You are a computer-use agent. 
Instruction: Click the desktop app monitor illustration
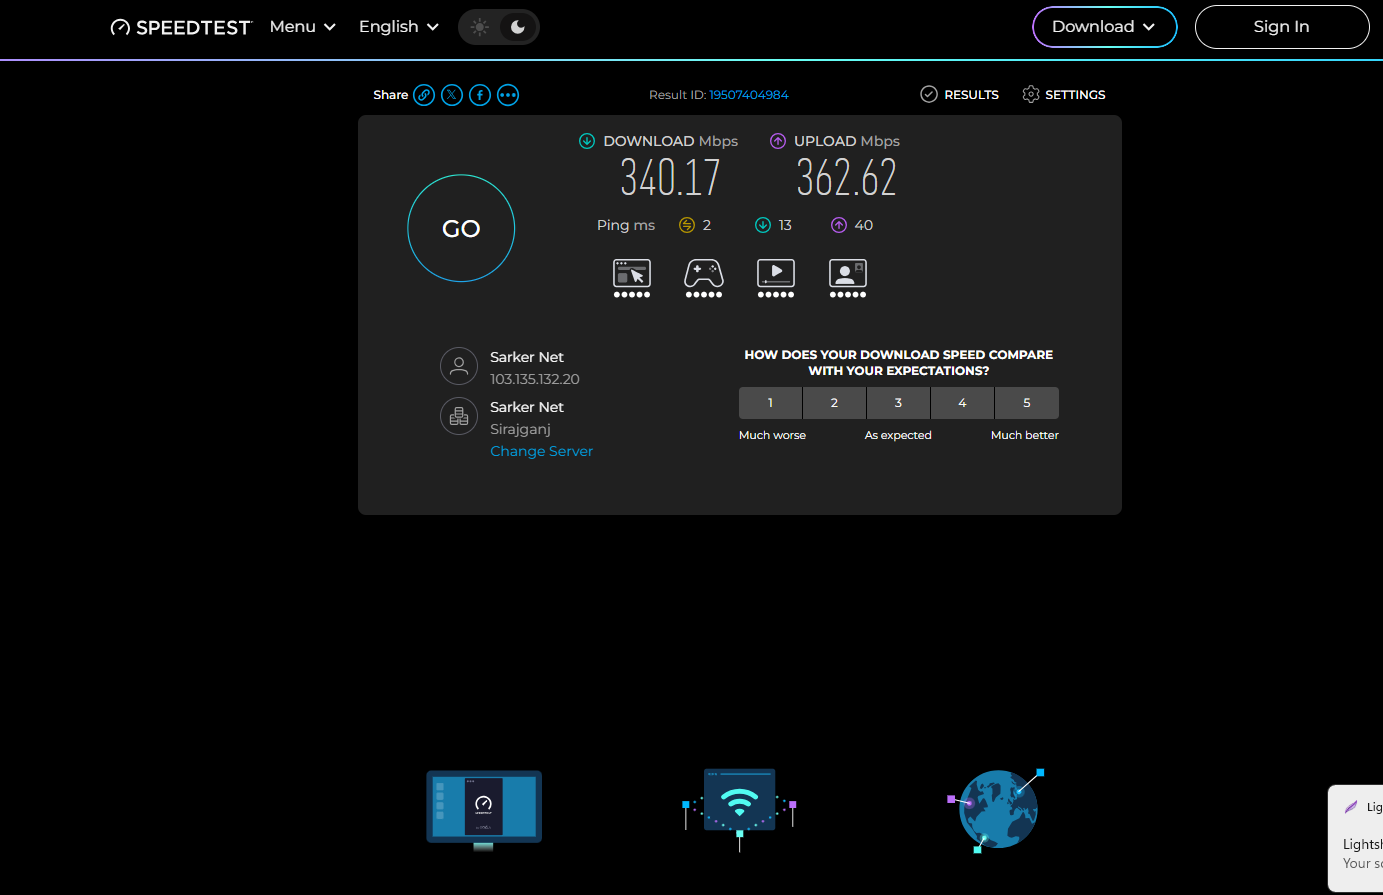point(484,810)
